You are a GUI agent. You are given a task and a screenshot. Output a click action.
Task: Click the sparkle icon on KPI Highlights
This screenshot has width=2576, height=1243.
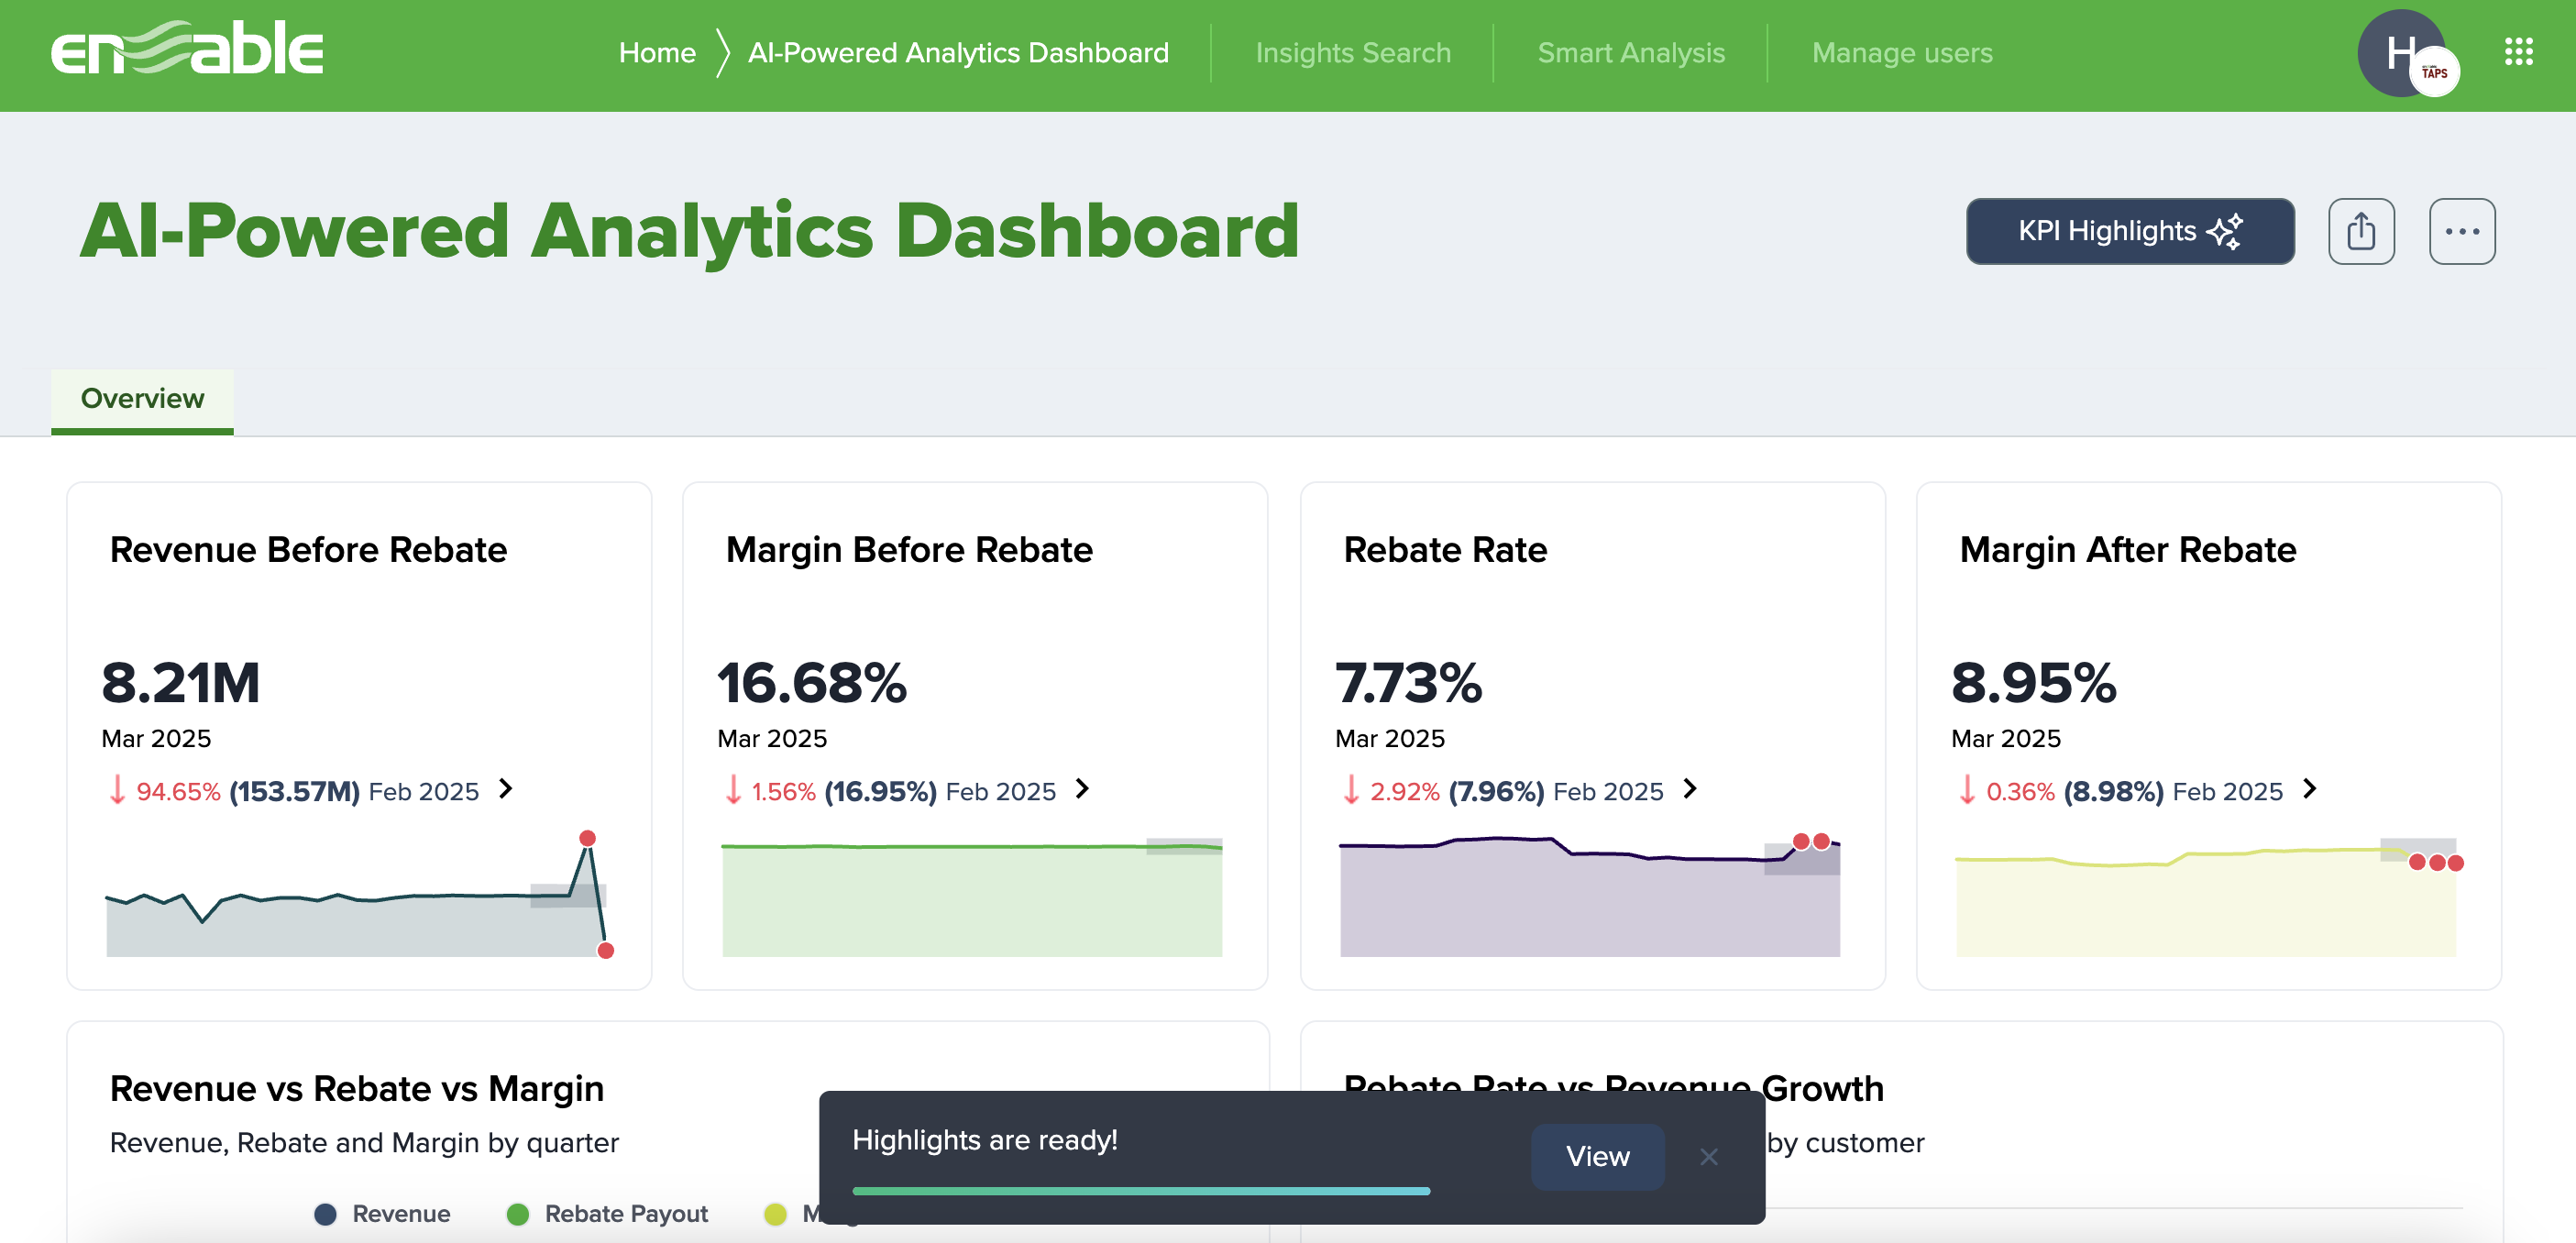(x=2225, y=230)
